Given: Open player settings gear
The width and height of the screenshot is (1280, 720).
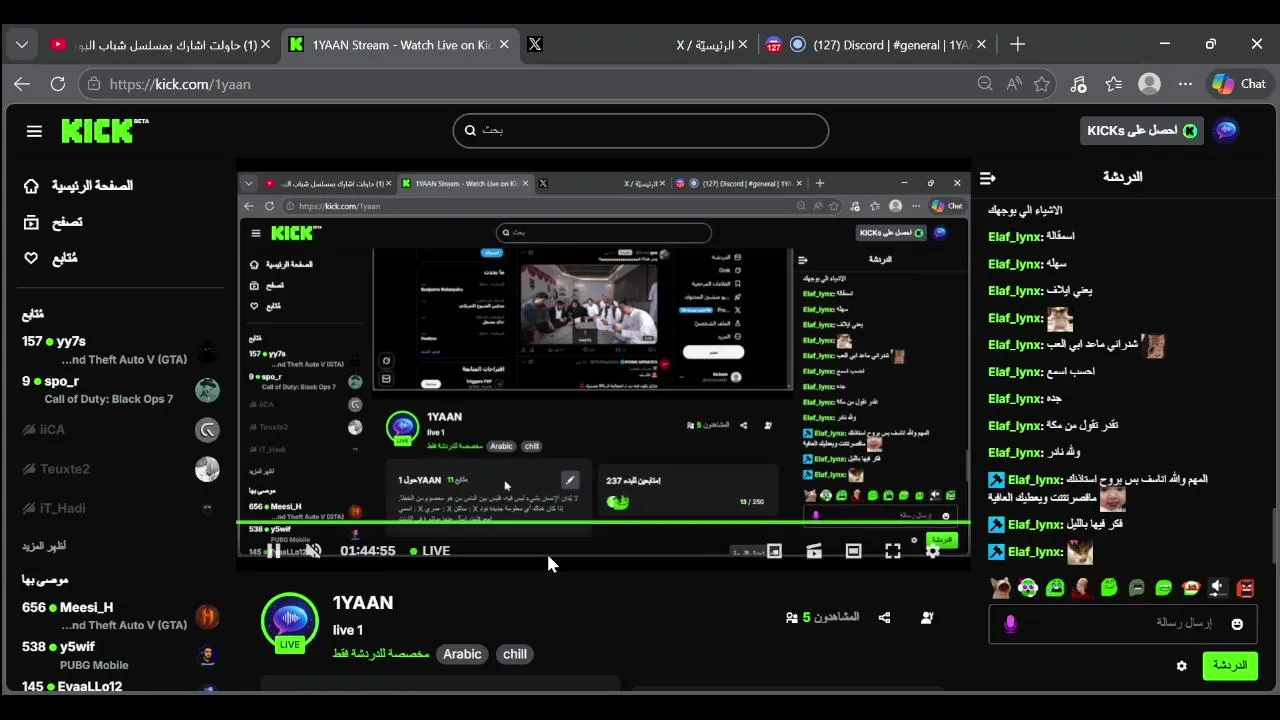Looking at the screenshot, I should click(x=933, y=551).
